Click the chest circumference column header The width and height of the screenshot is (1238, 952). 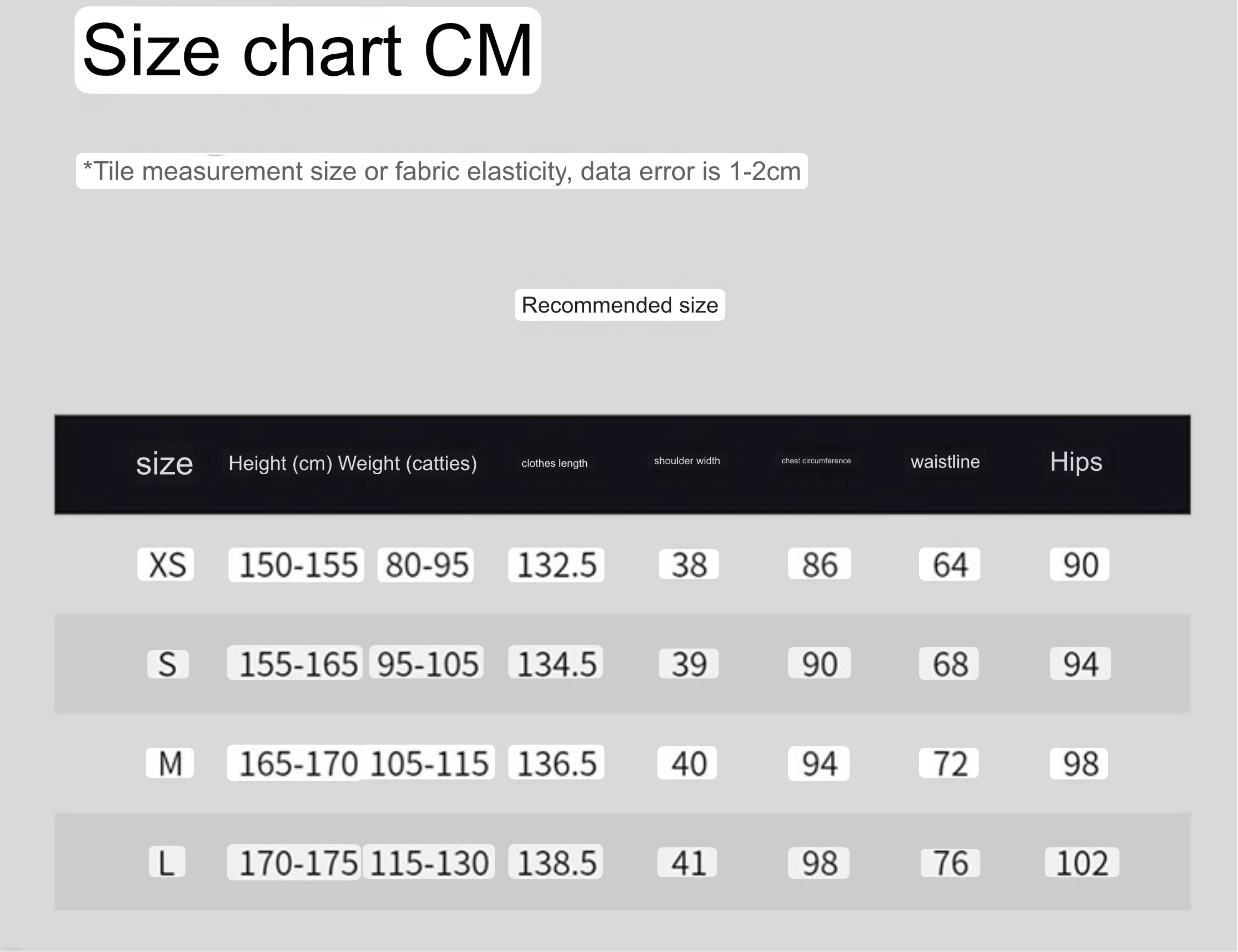[x=816, y=461]
